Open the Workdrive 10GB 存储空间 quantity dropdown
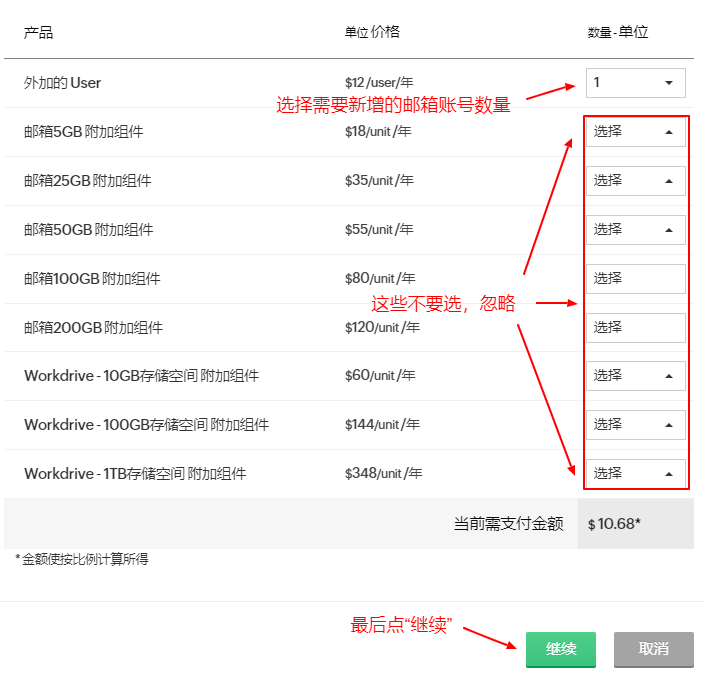704x681 pixels. point(635,376)
